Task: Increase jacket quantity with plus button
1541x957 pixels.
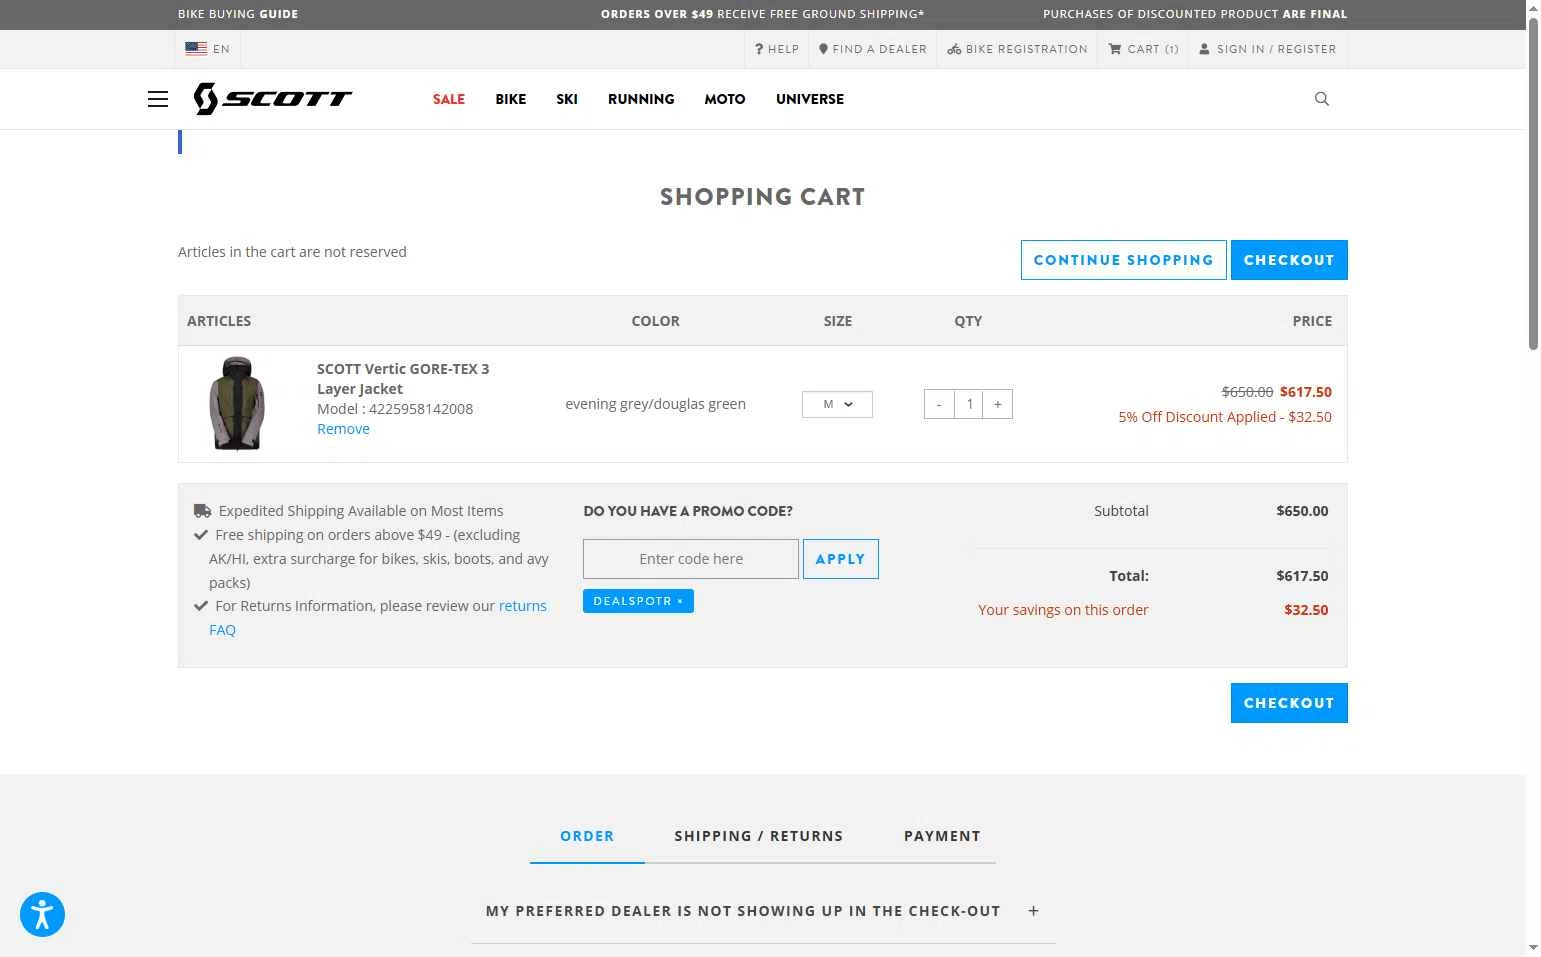Action: (998, 404)
